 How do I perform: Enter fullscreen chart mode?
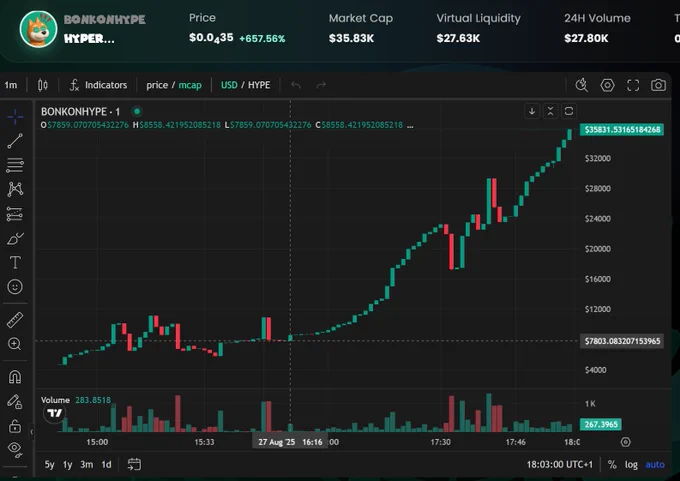coord(633,85)
